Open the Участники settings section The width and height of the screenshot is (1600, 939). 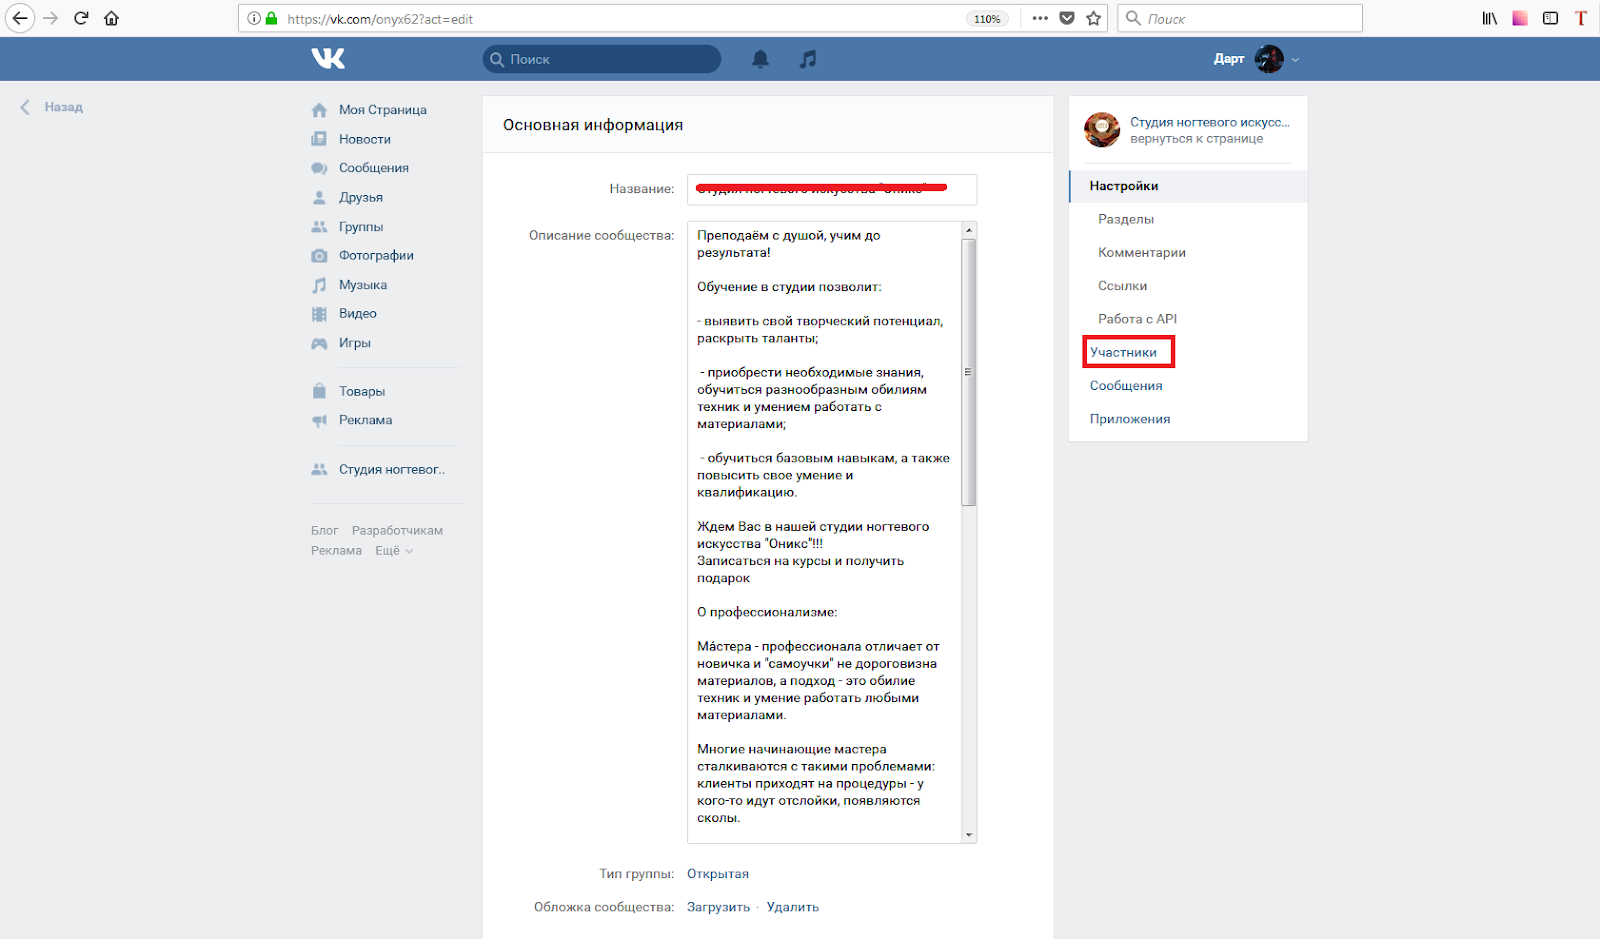pos(1123,352)
